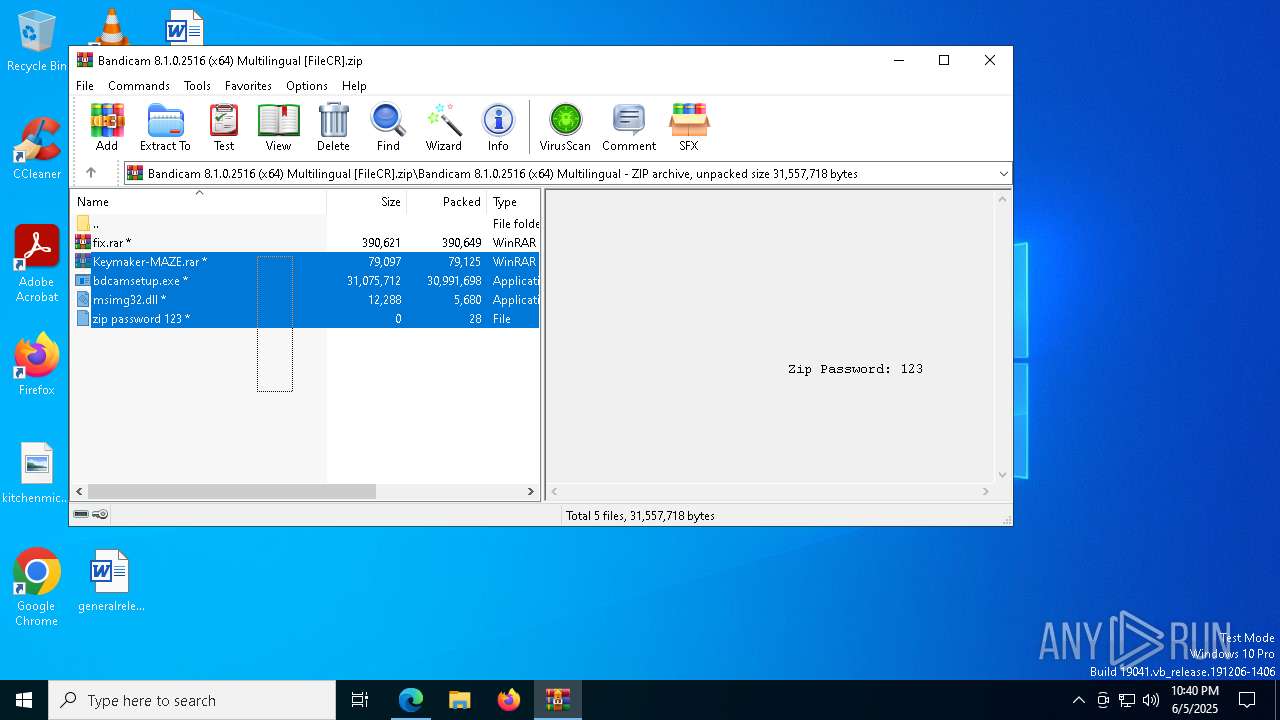The height and width of the screenshot is (720, 1280).
Task: Open the notification center
Action: [1247, 700]
